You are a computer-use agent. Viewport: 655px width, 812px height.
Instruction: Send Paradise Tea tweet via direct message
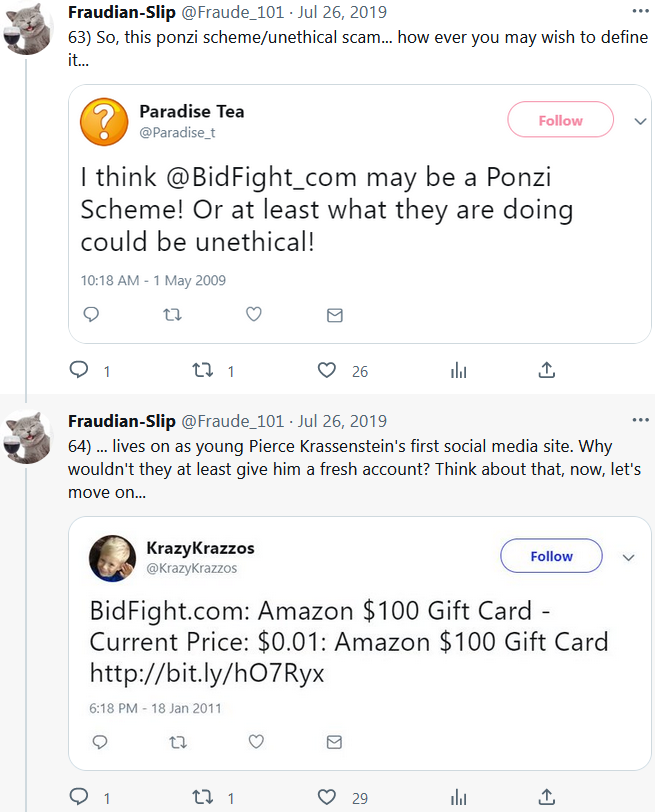335,315
